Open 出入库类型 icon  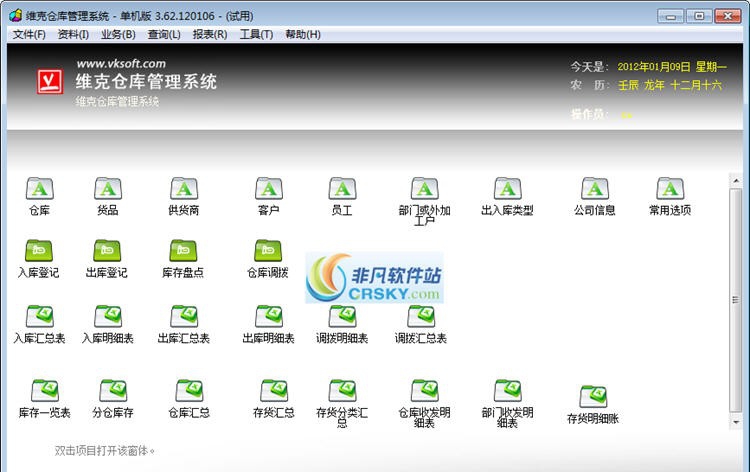click(507, 189)
